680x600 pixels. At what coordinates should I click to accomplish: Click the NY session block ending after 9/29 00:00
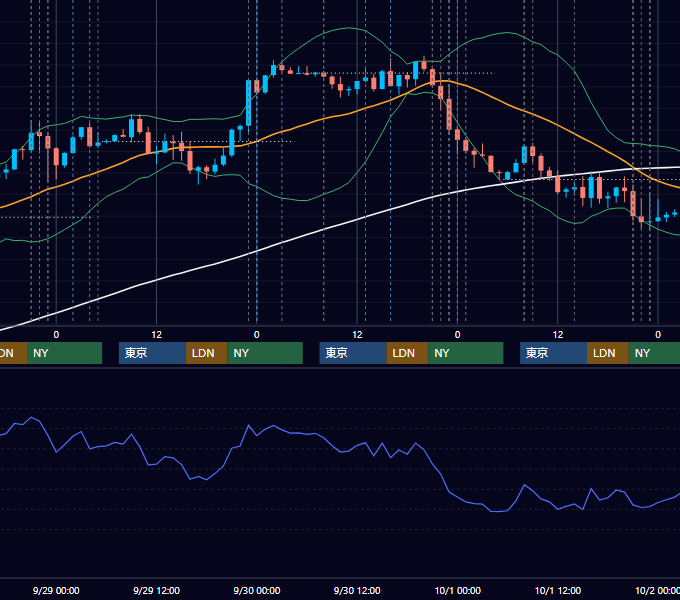pyautogui.click(x=64, y=353)
